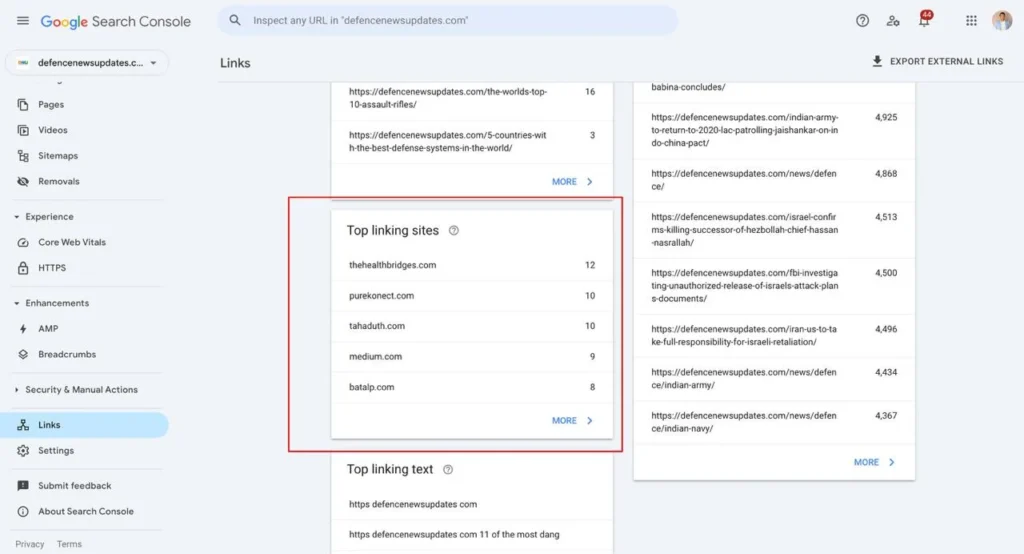The image size is (1024, 554).
Task: Collapse the Experience section
Action: [16, 217]
